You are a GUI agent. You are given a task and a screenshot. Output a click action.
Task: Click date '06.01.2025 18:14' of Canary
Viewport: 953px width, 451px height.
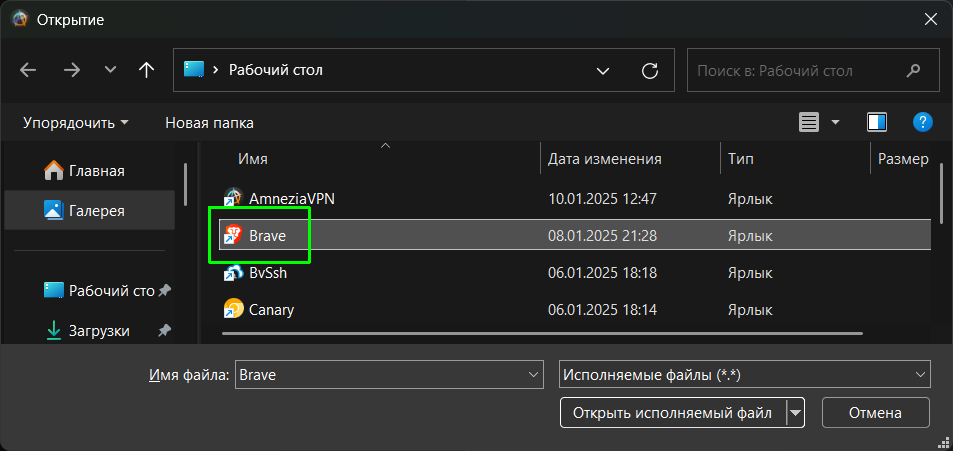602,310
